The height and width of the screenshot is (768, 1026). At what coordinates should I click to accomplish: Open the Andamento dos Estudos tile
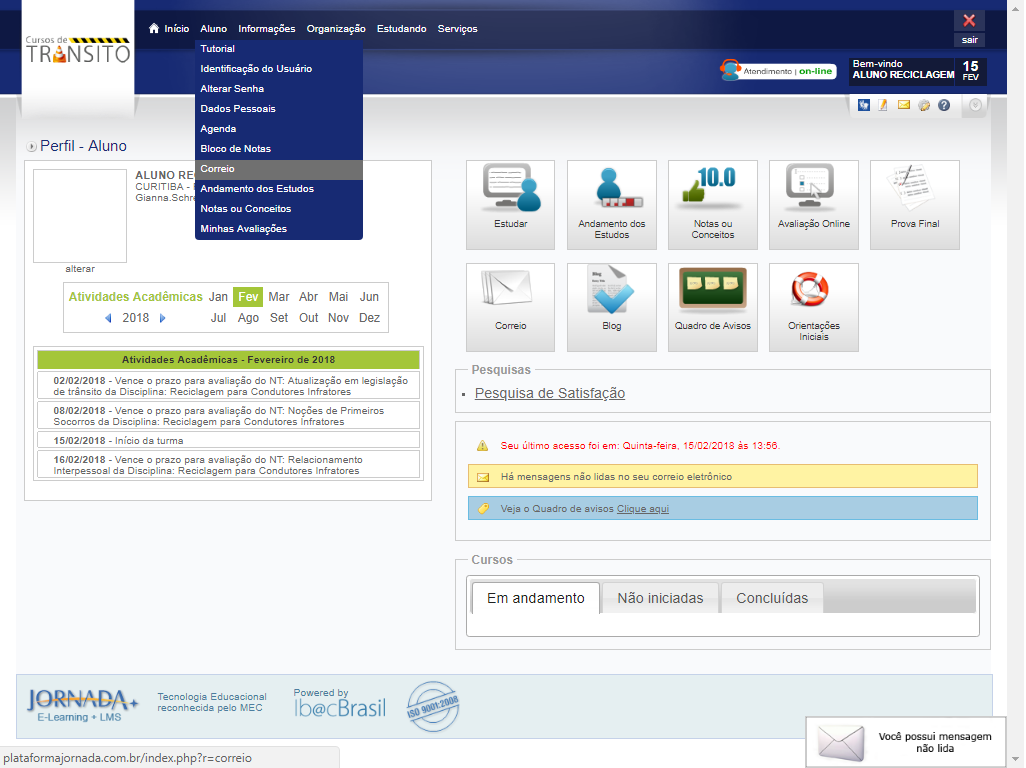(612, 205)
